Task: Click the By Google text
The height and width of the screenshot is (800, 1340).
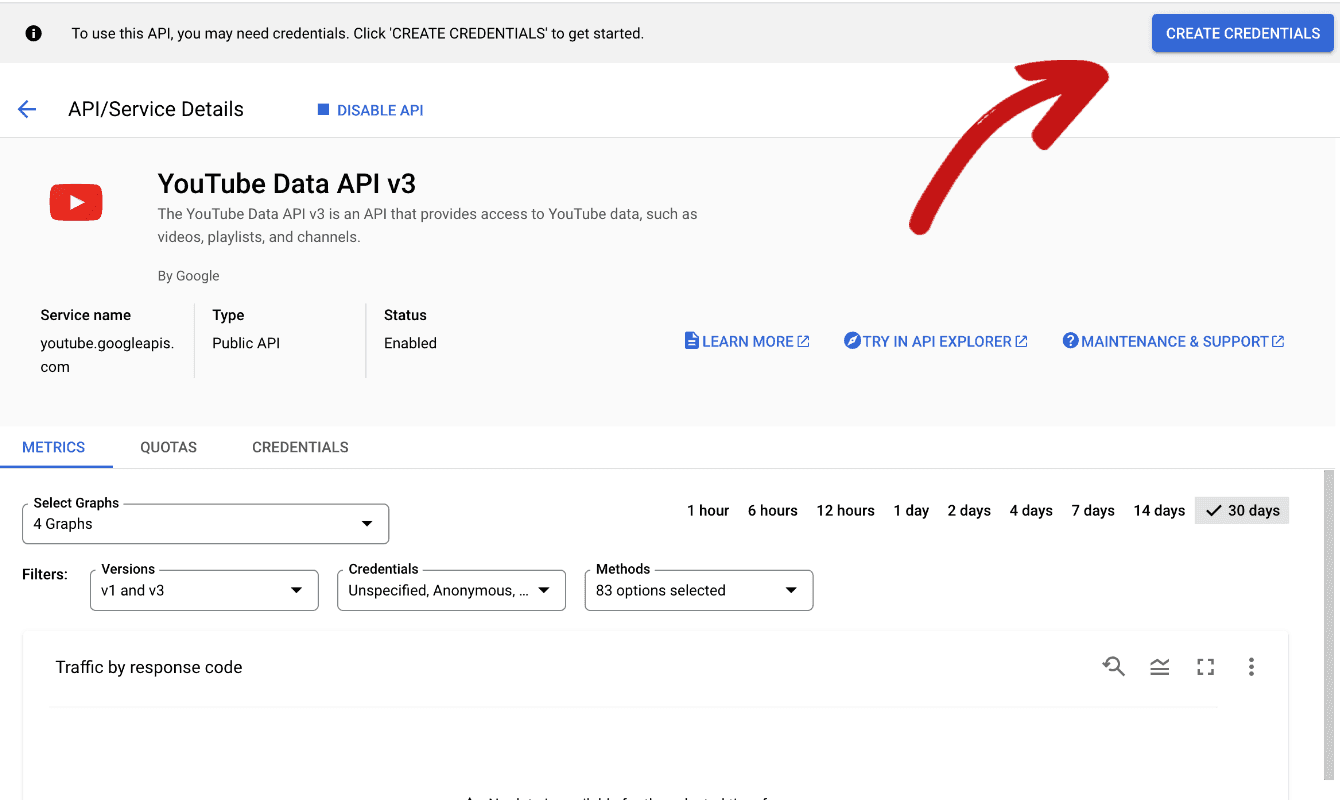Action: tap(188, 276)
